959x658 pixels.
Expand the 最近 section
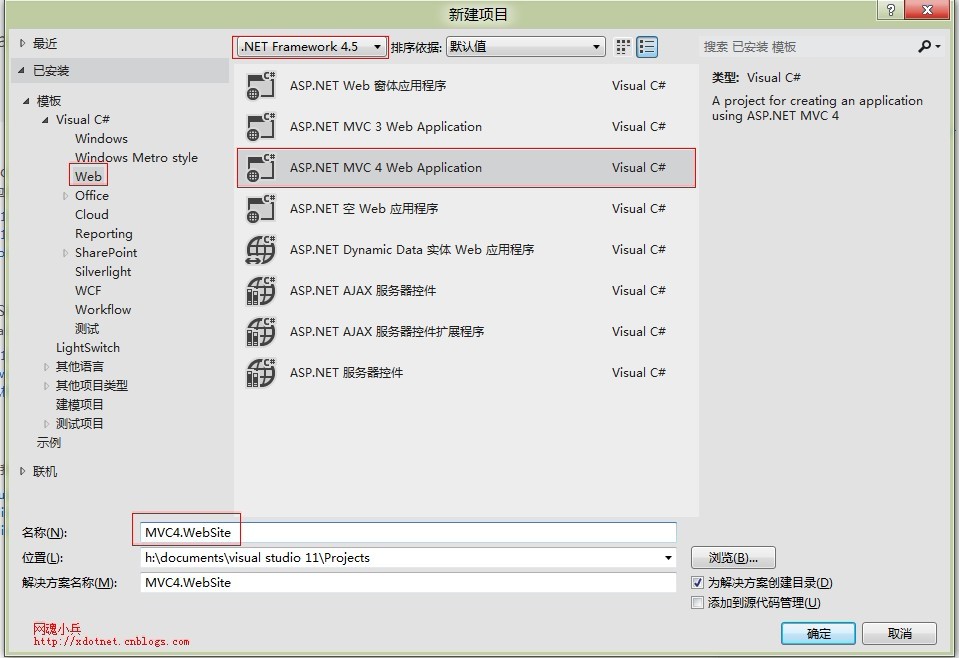point(23,43)
